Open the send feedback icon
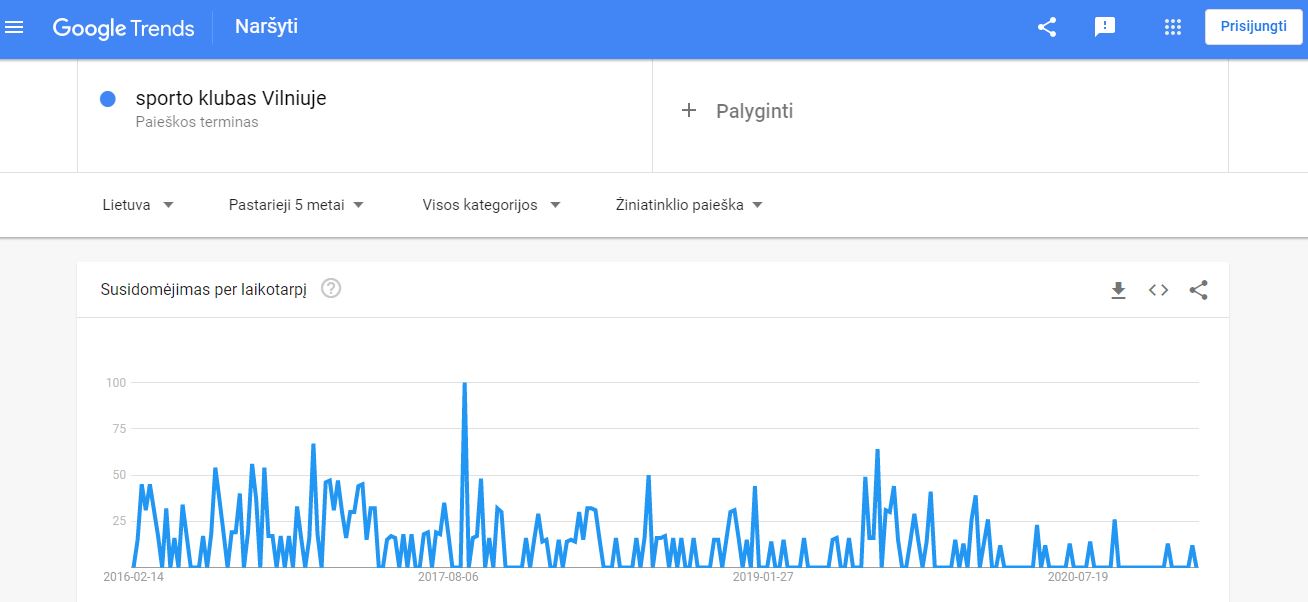The height and width of the screenshot is (602, 1308). (x=1105, y=27)
